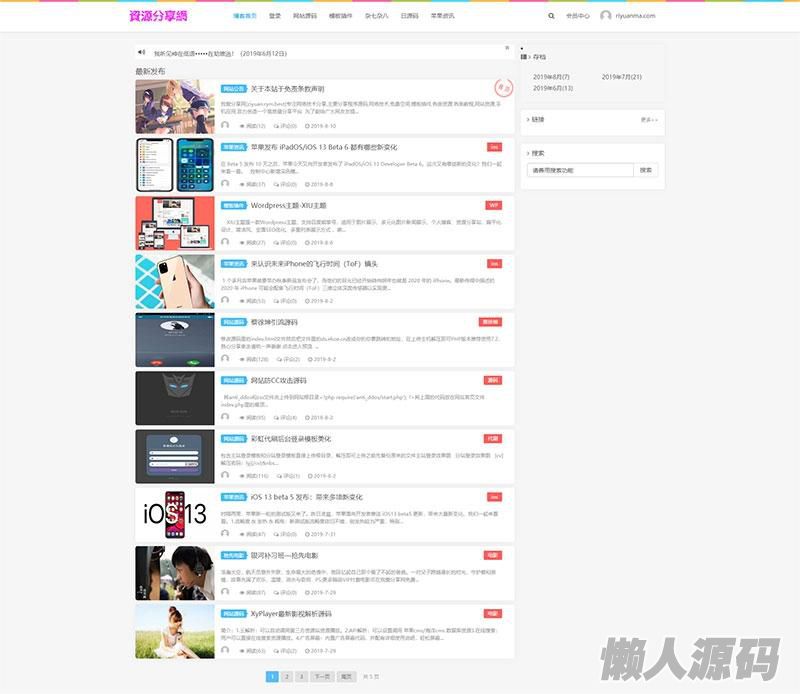This screenshot has height=694, width=800.
Task: Click the 尾页 pagination button
Action: 346,676
